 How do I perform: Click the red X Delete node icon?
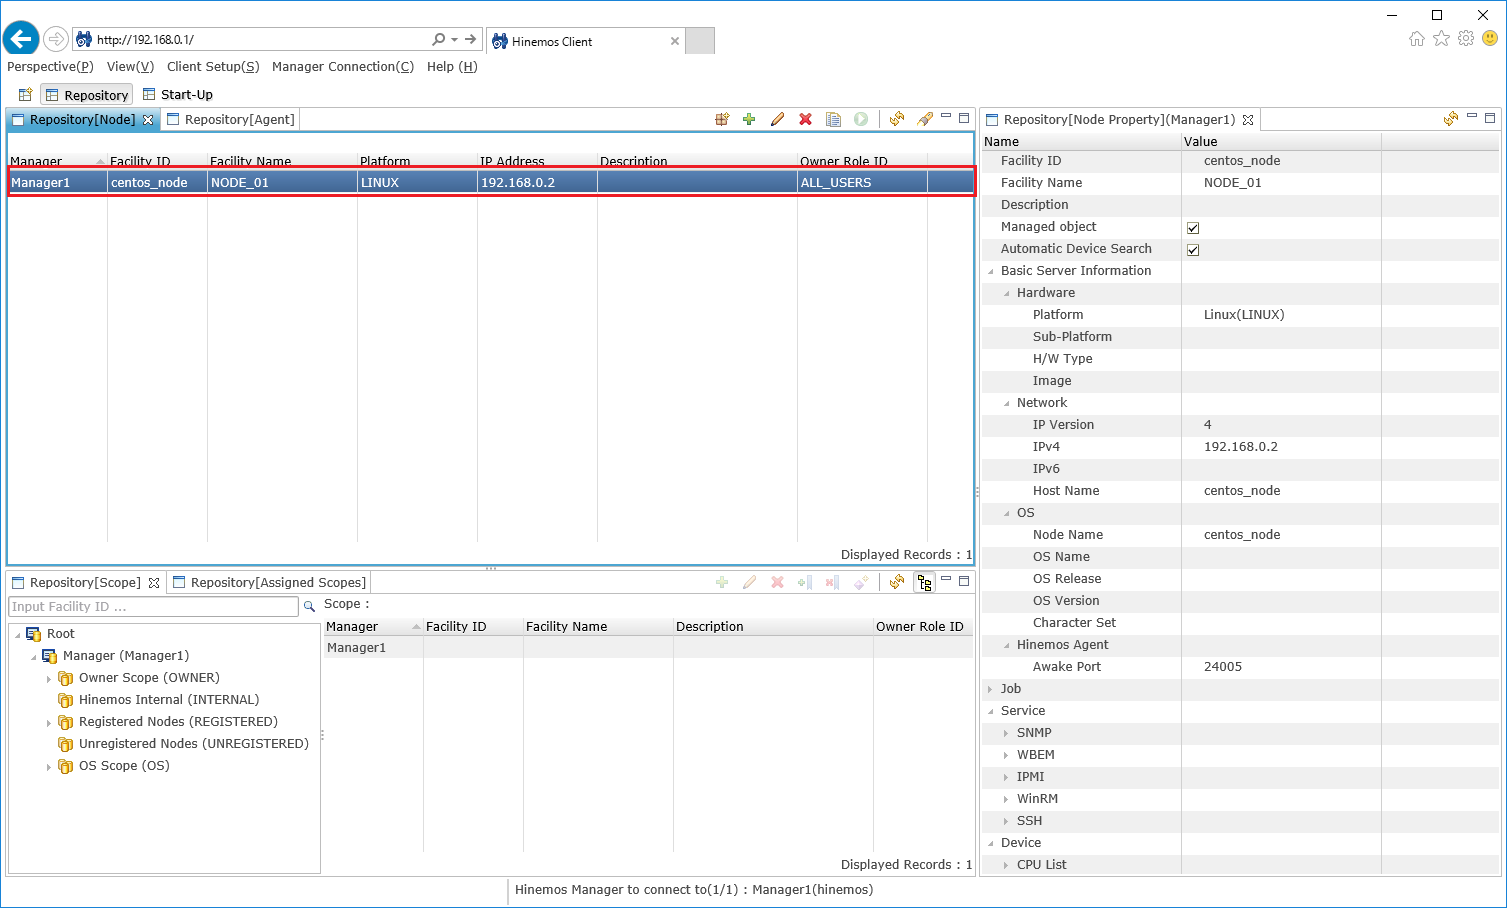tap(805, 119)
